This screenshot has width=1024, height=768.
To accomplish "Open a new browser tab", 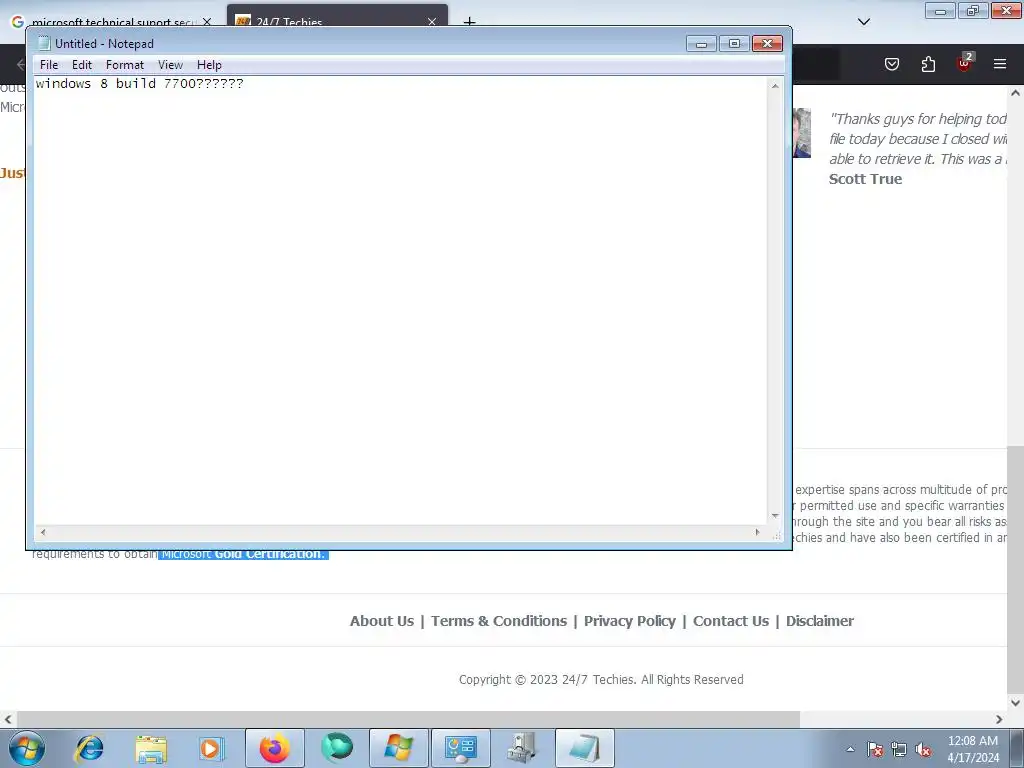I will (x=469, y=22).
